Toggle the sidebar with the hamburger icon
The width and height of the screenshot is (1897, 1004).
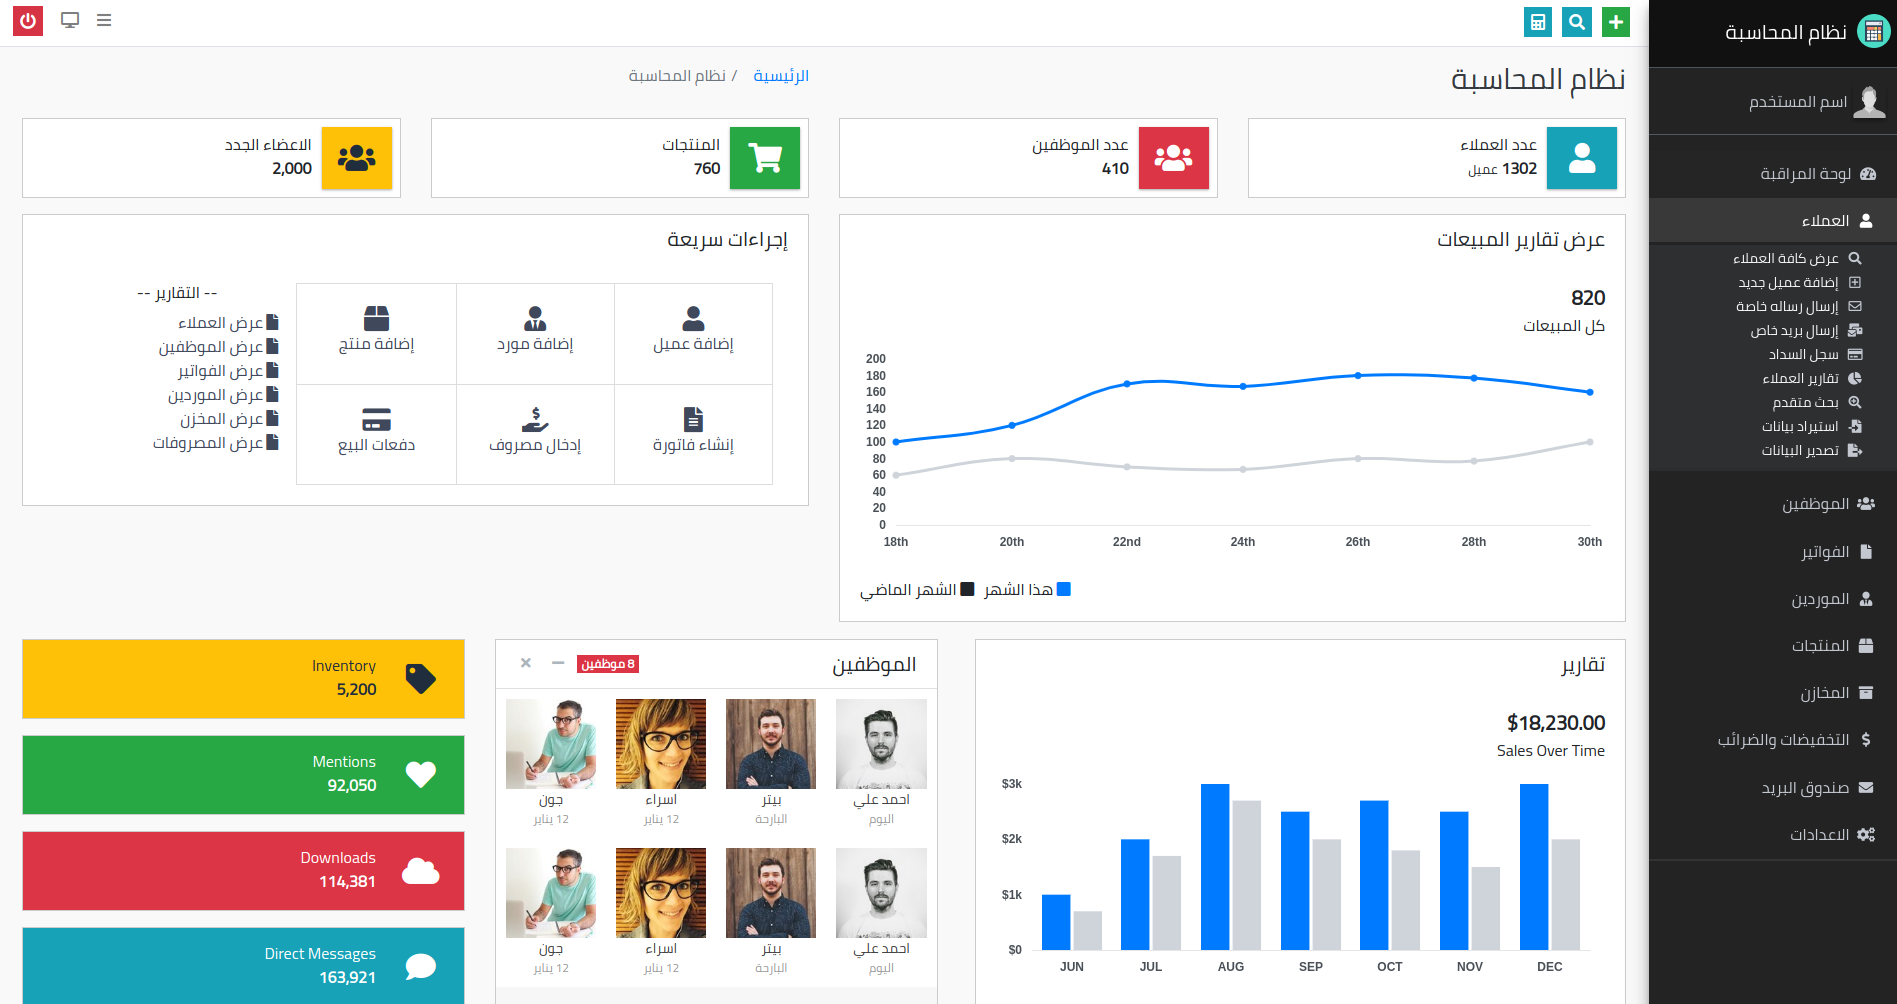(x=104, y=20)
